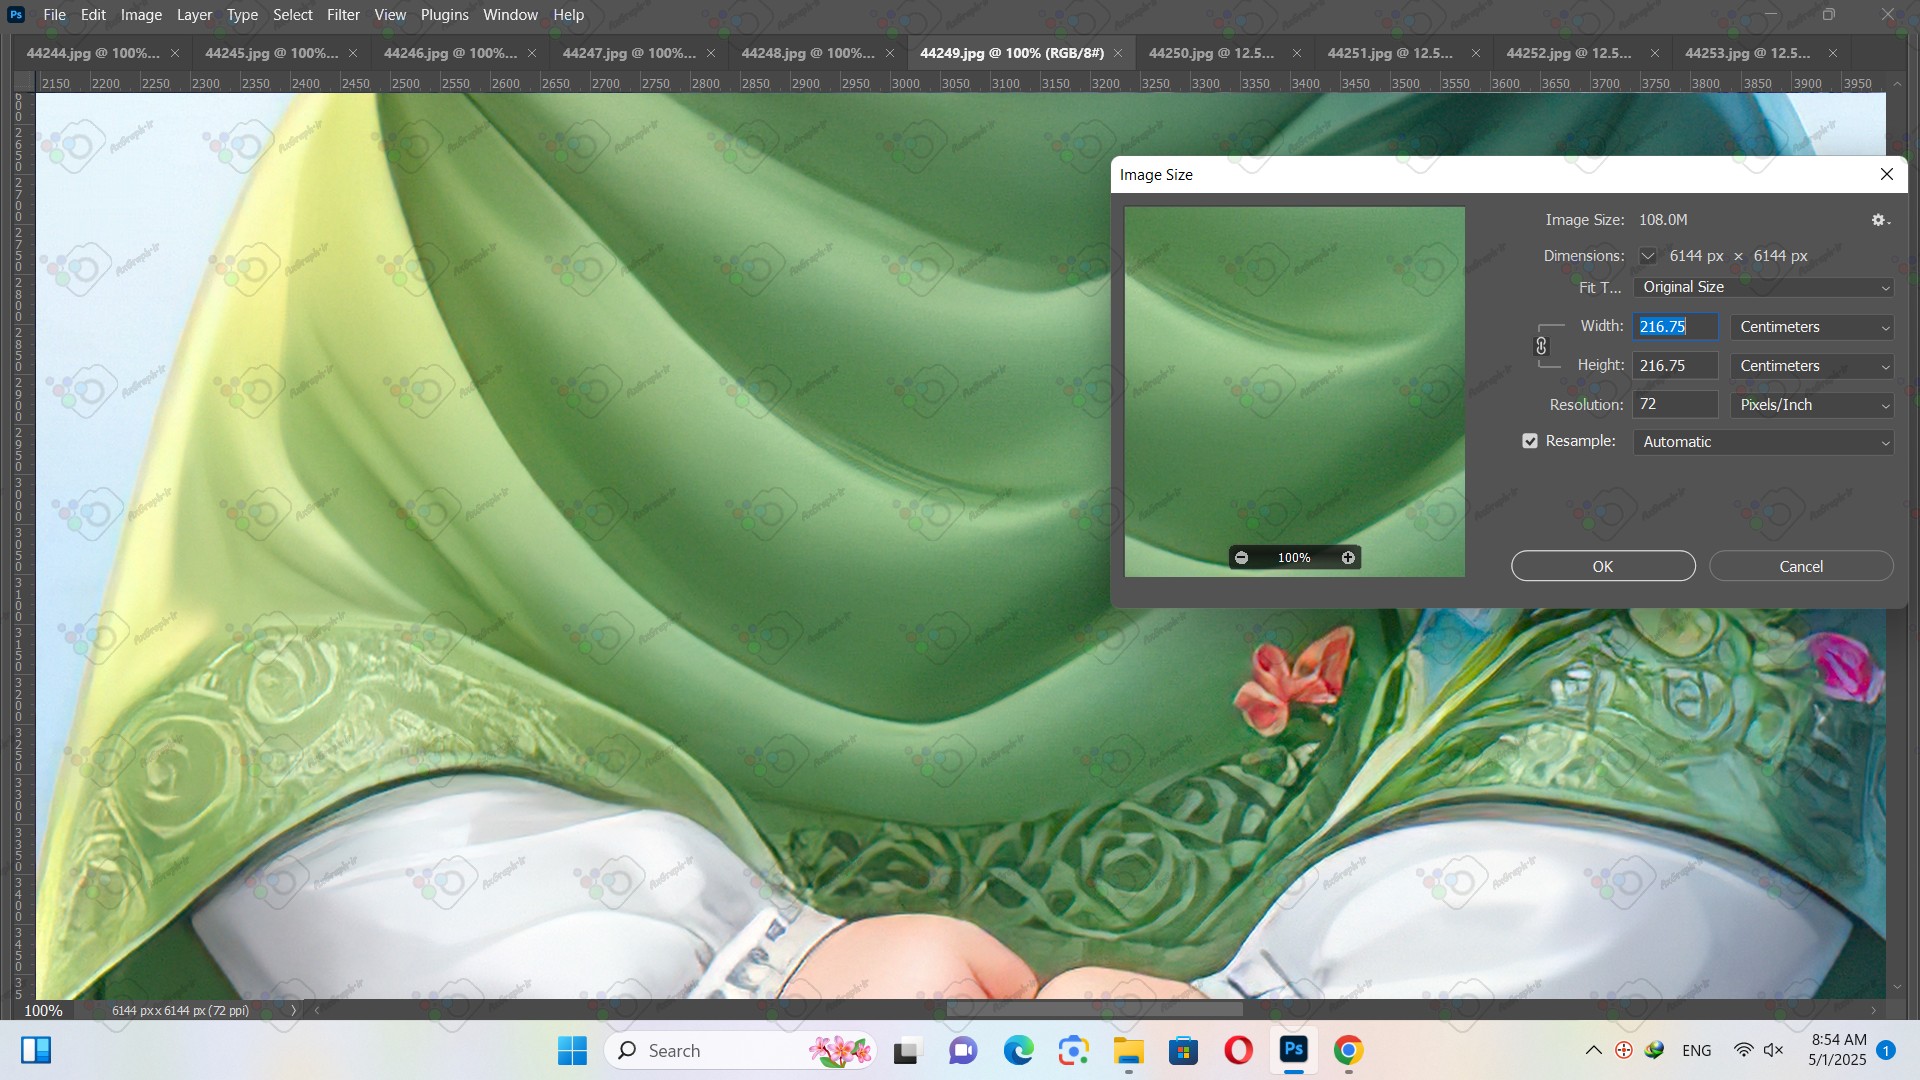Image resolution: width=1920 pixels, height=1080 pixels.
Task: Open the notification badge in the tray
Action: pos(1886,1050)
